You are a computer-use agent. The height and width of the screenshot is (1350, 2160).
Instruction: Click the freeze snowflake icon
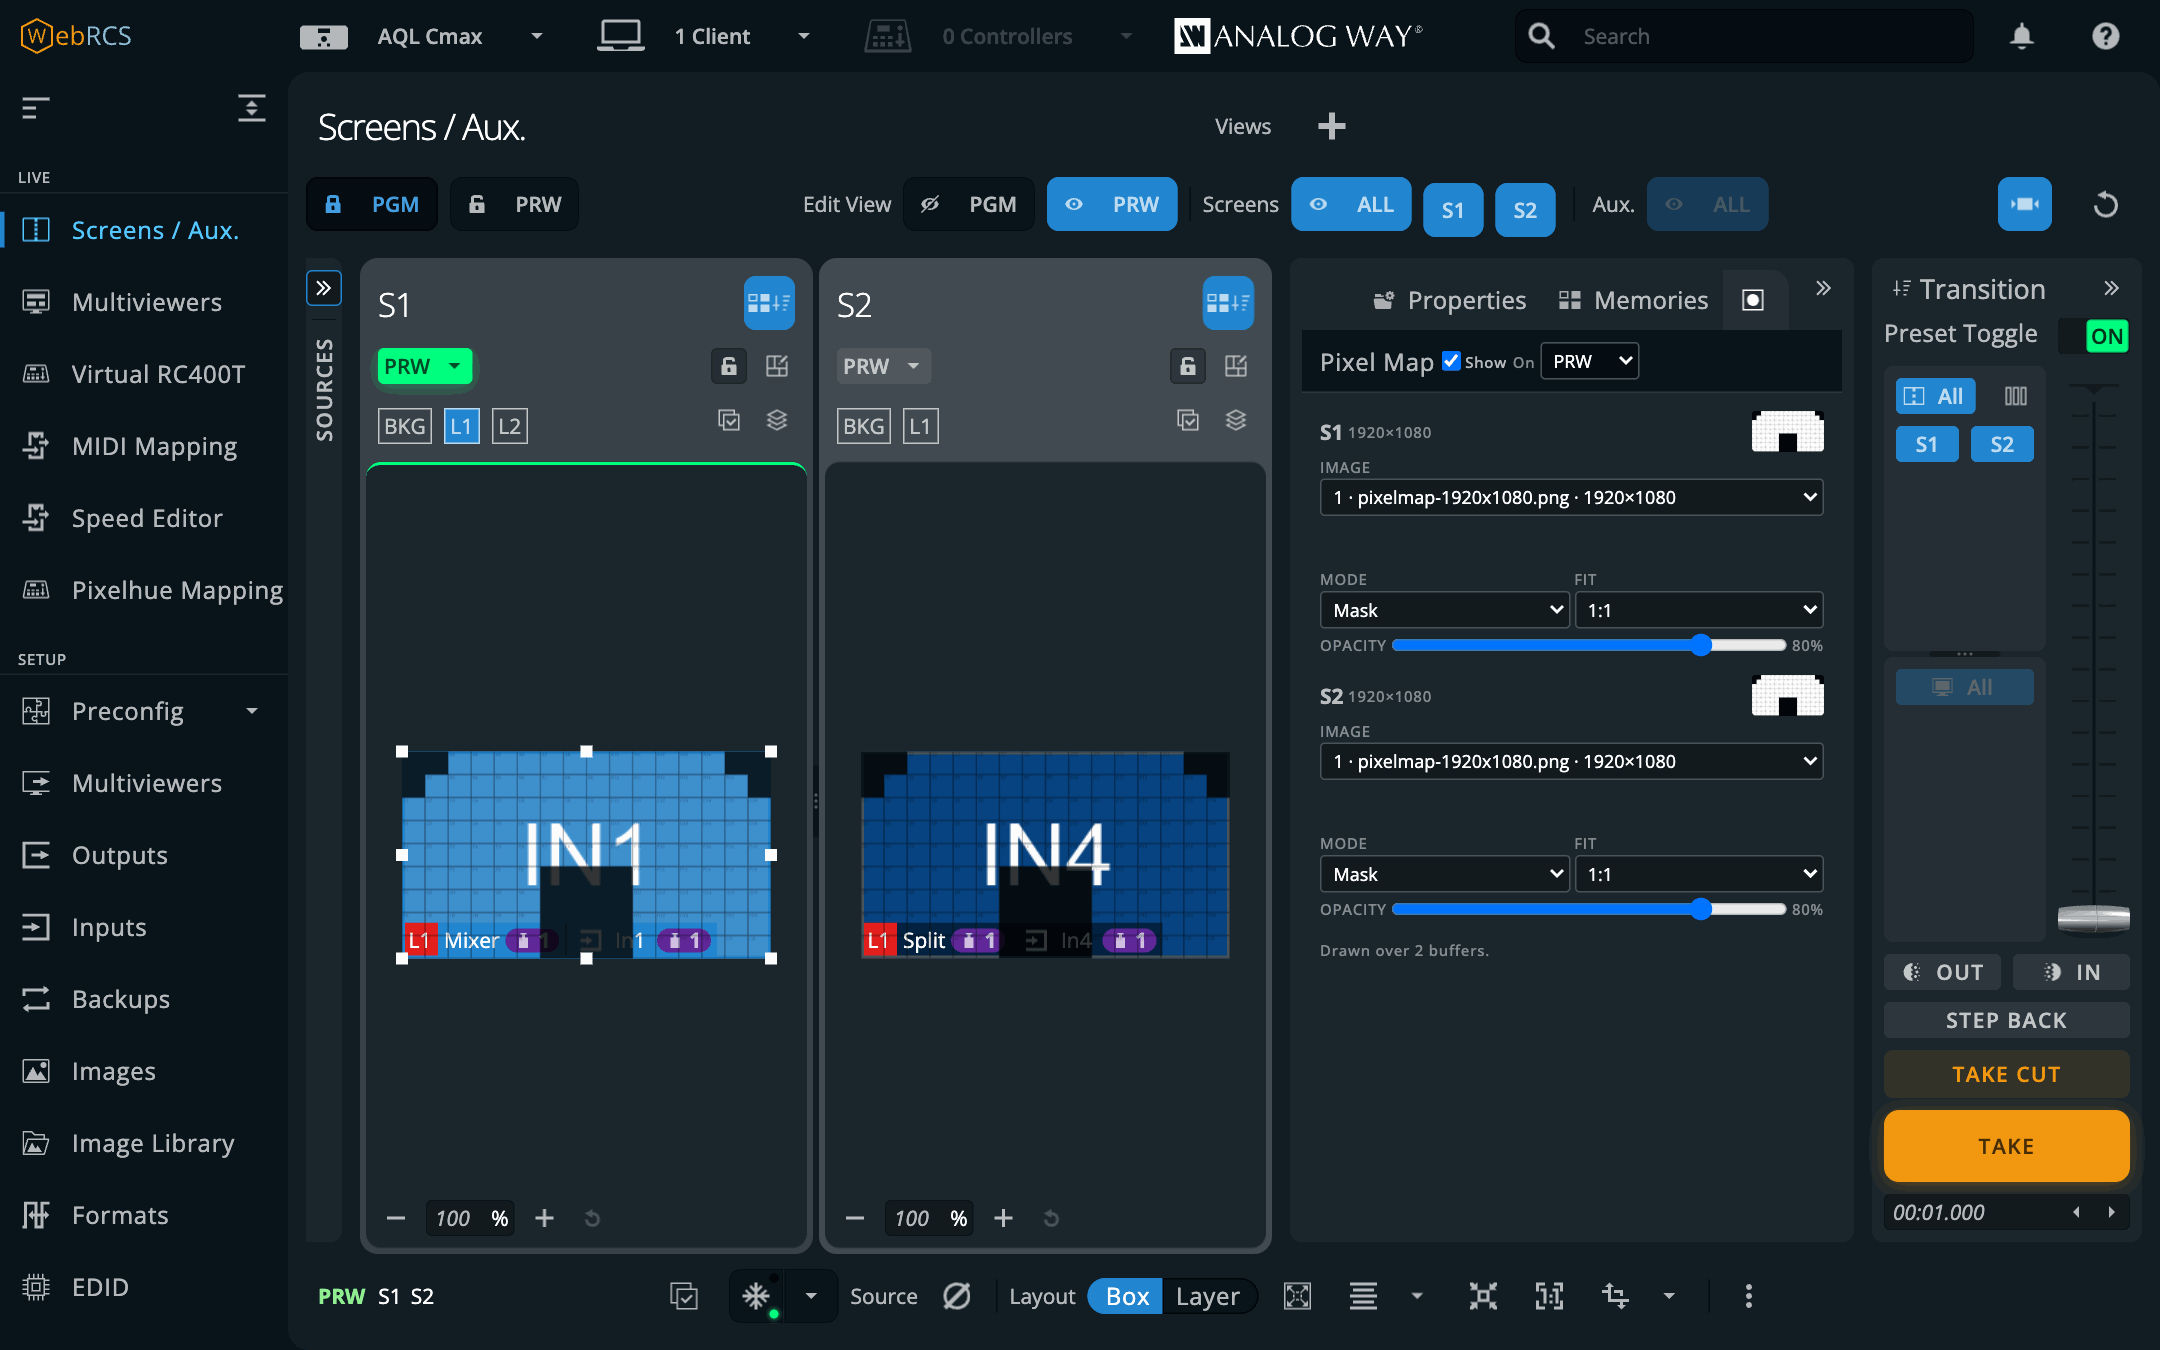tap(756, 1296)
